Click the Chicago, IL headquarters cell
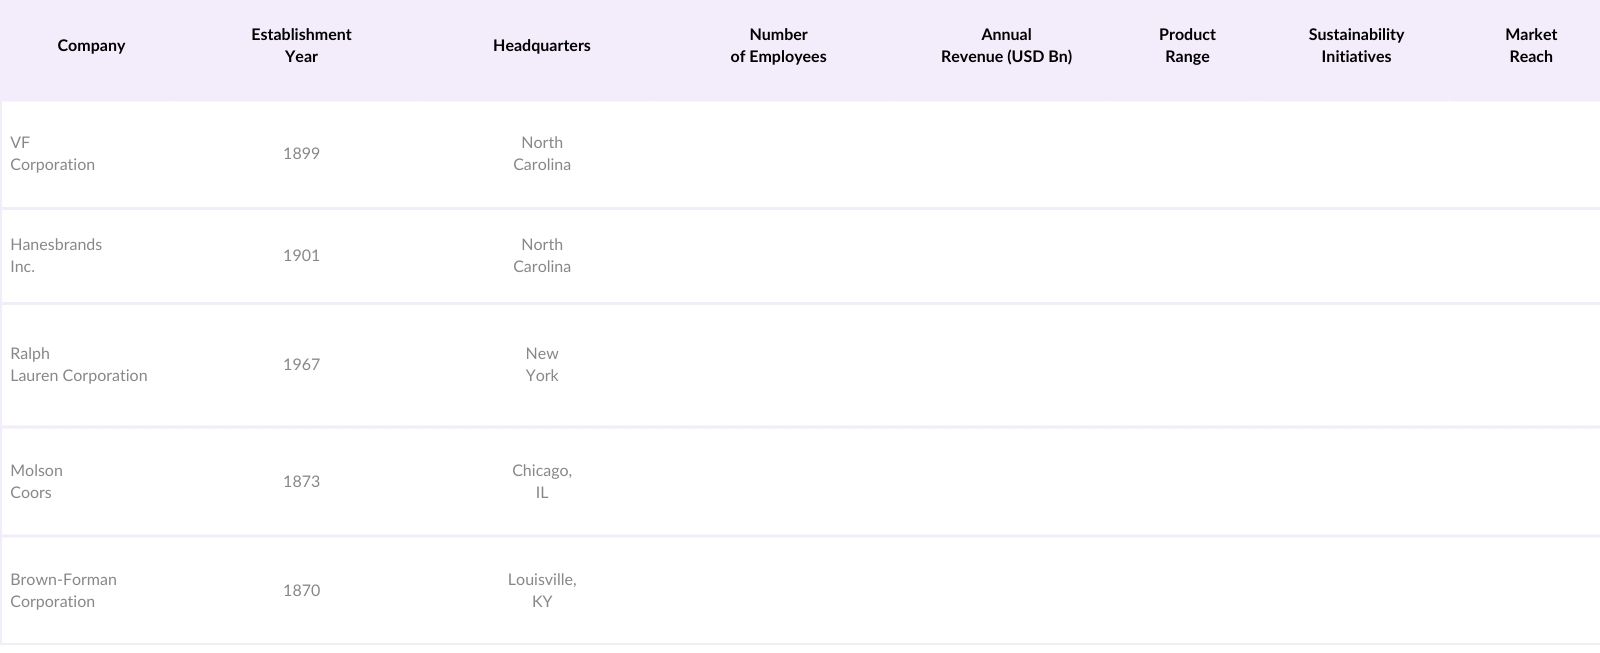1600x653 pixels. click(x=542, y=482)
